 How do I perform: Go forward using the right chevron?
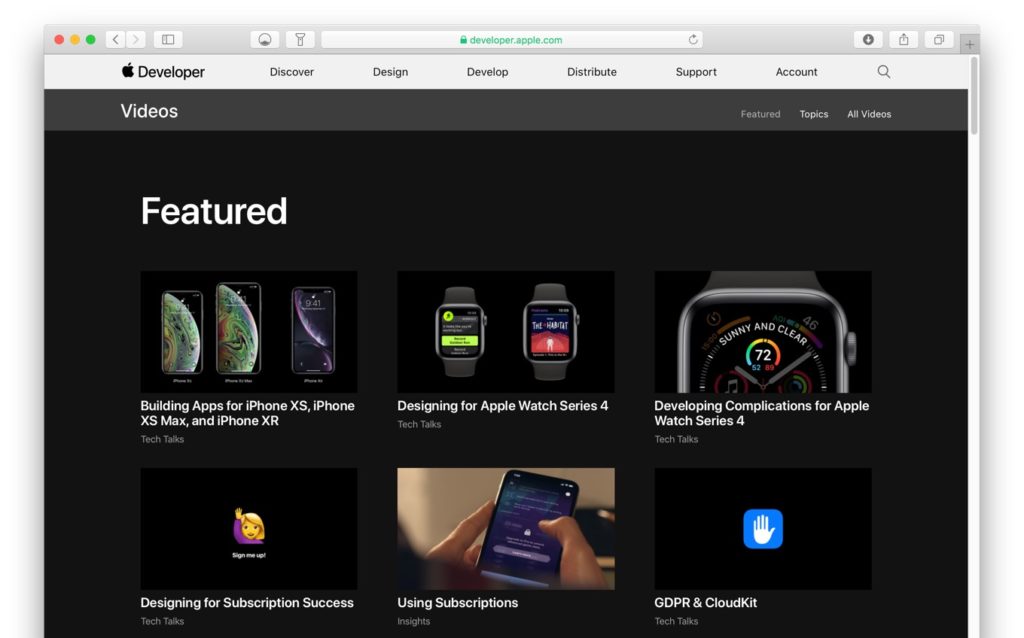[x=137, y=39]
